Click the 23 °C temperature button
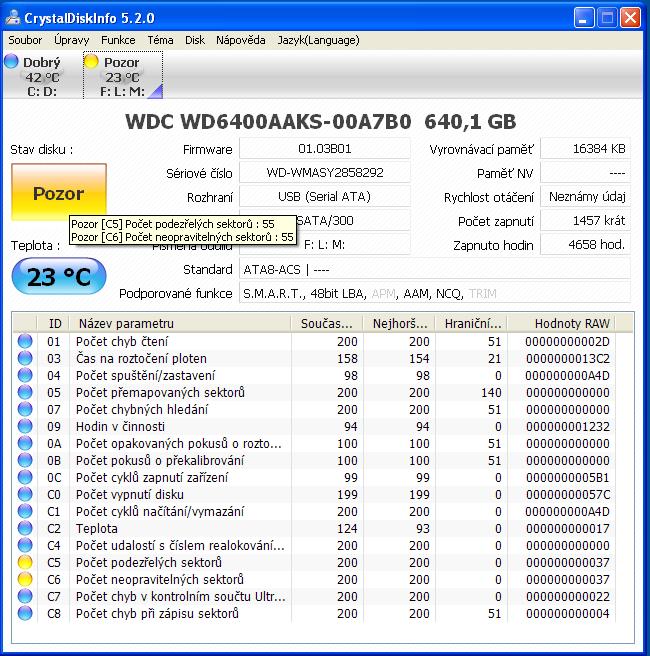The width and height of the screenshot is (650, 656). click(59, 276)
